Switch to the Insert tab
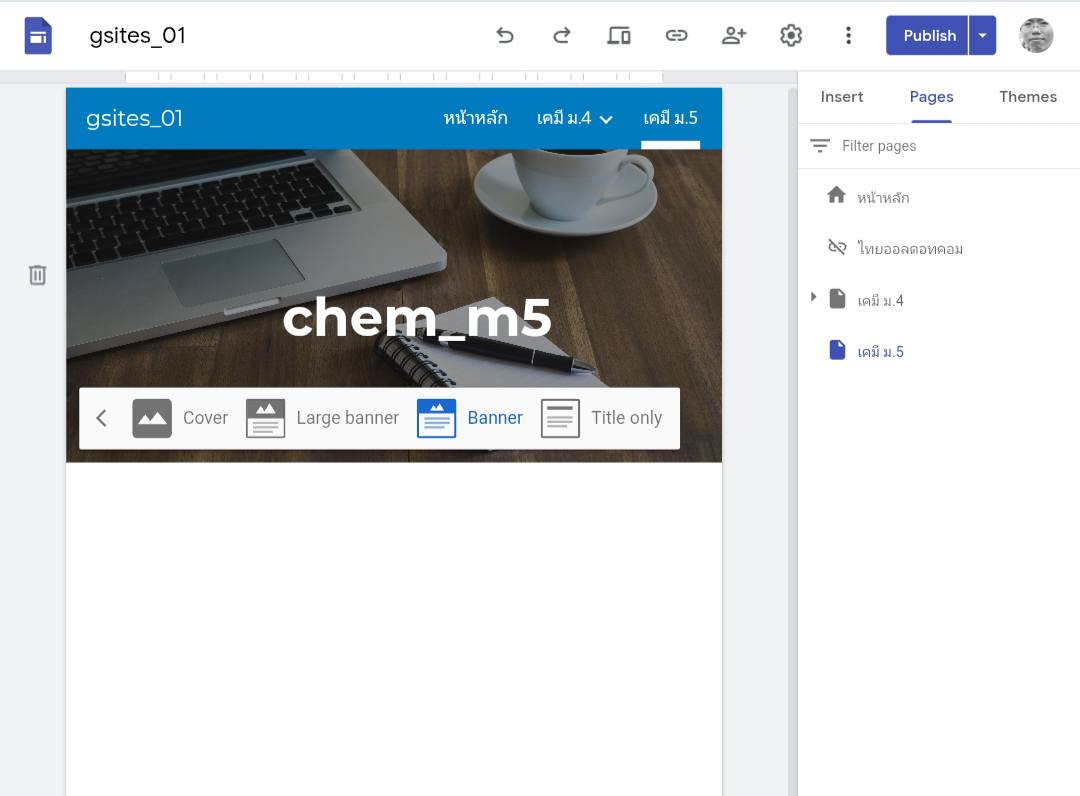This screenshot has height=796, width=1080. point(841,97)
